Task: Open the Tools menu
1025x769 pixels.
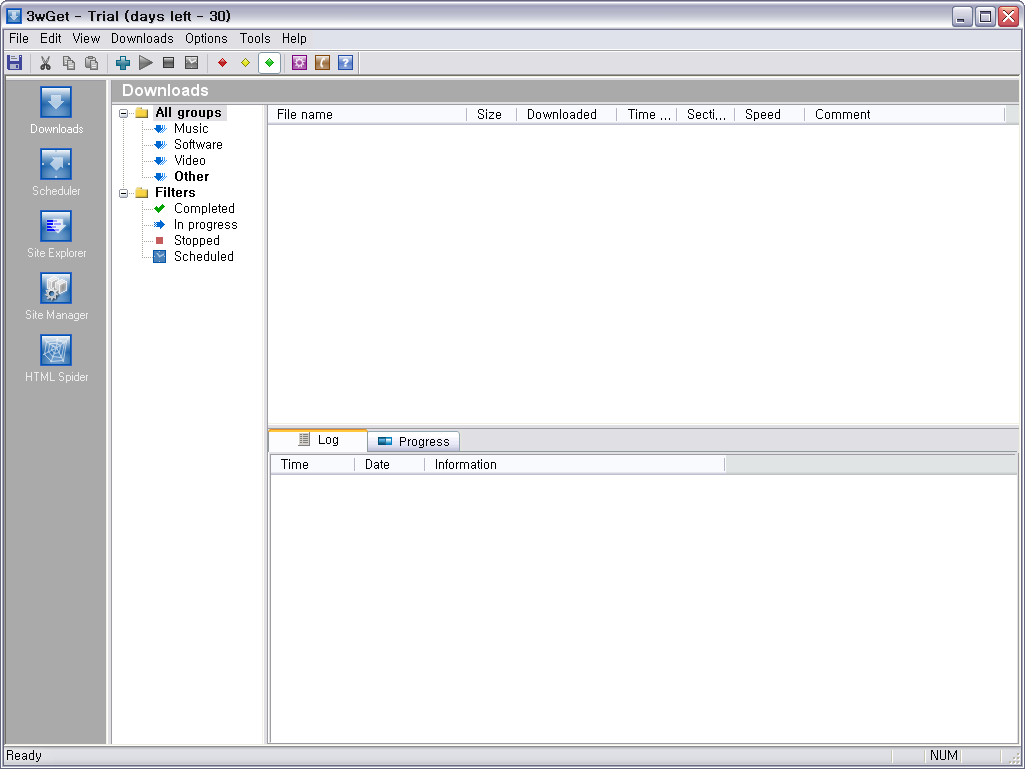Action: coord(255,39)
